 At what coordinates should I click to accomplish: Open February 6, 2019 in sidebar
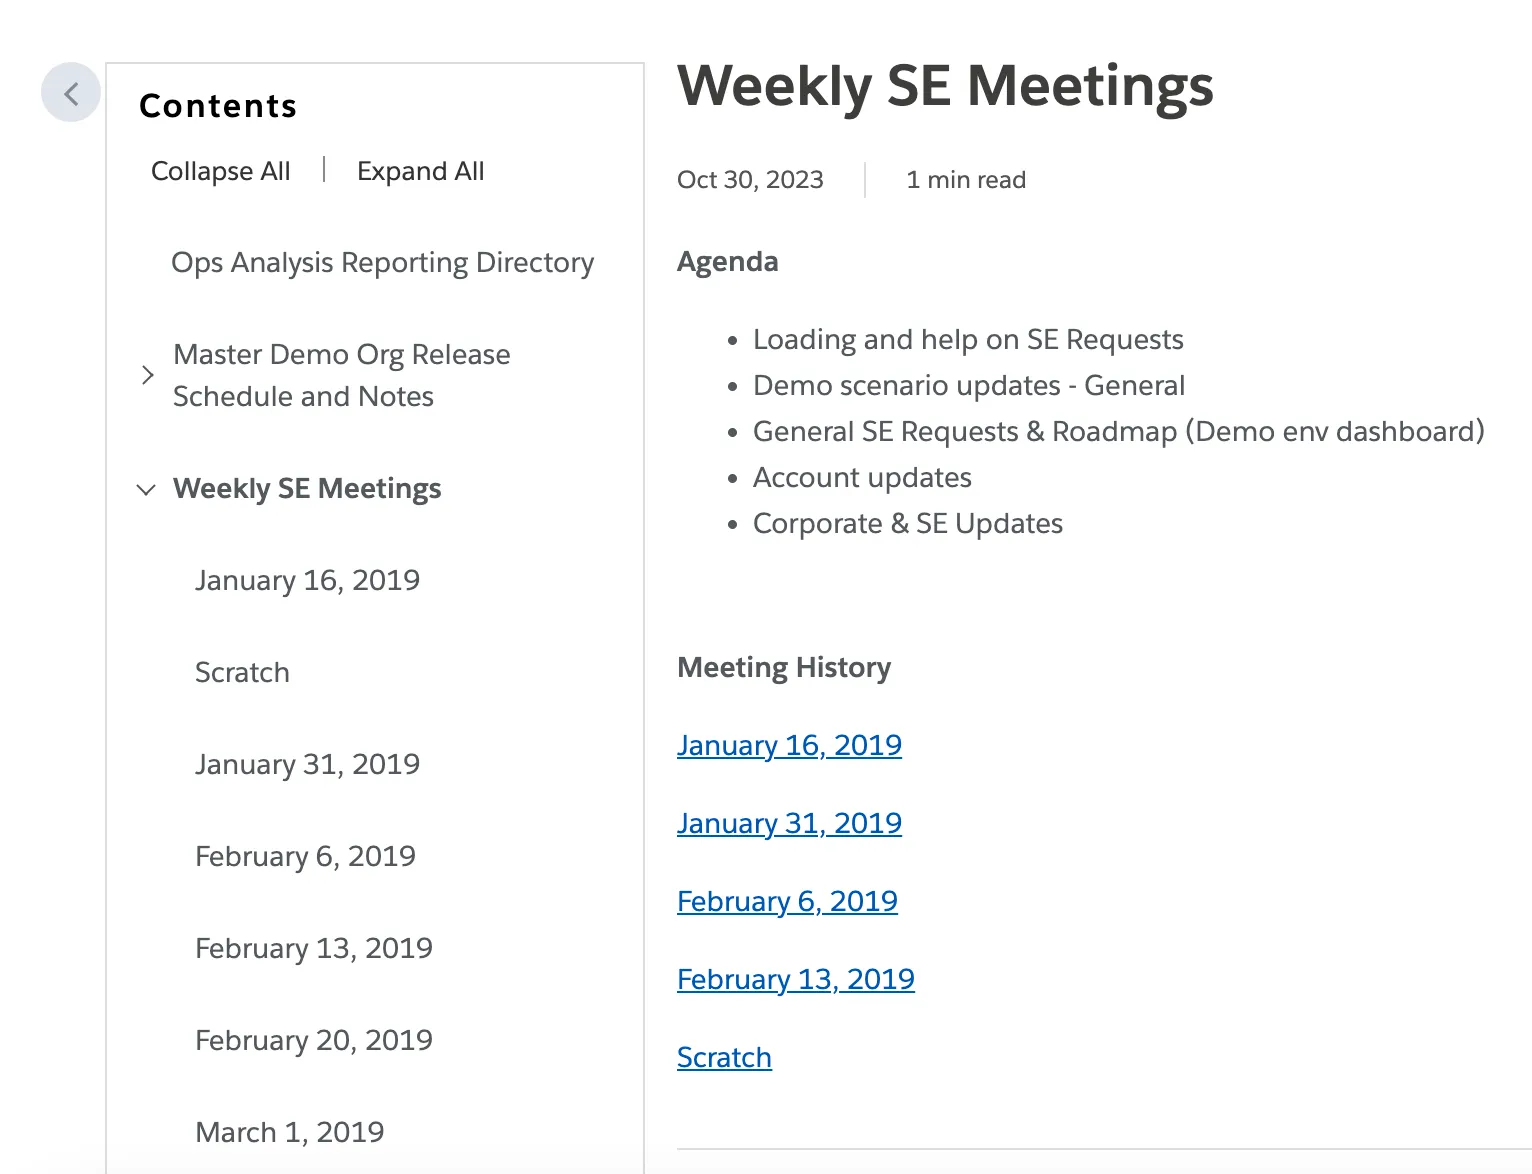pyautogui.click(x=305, y=856)
